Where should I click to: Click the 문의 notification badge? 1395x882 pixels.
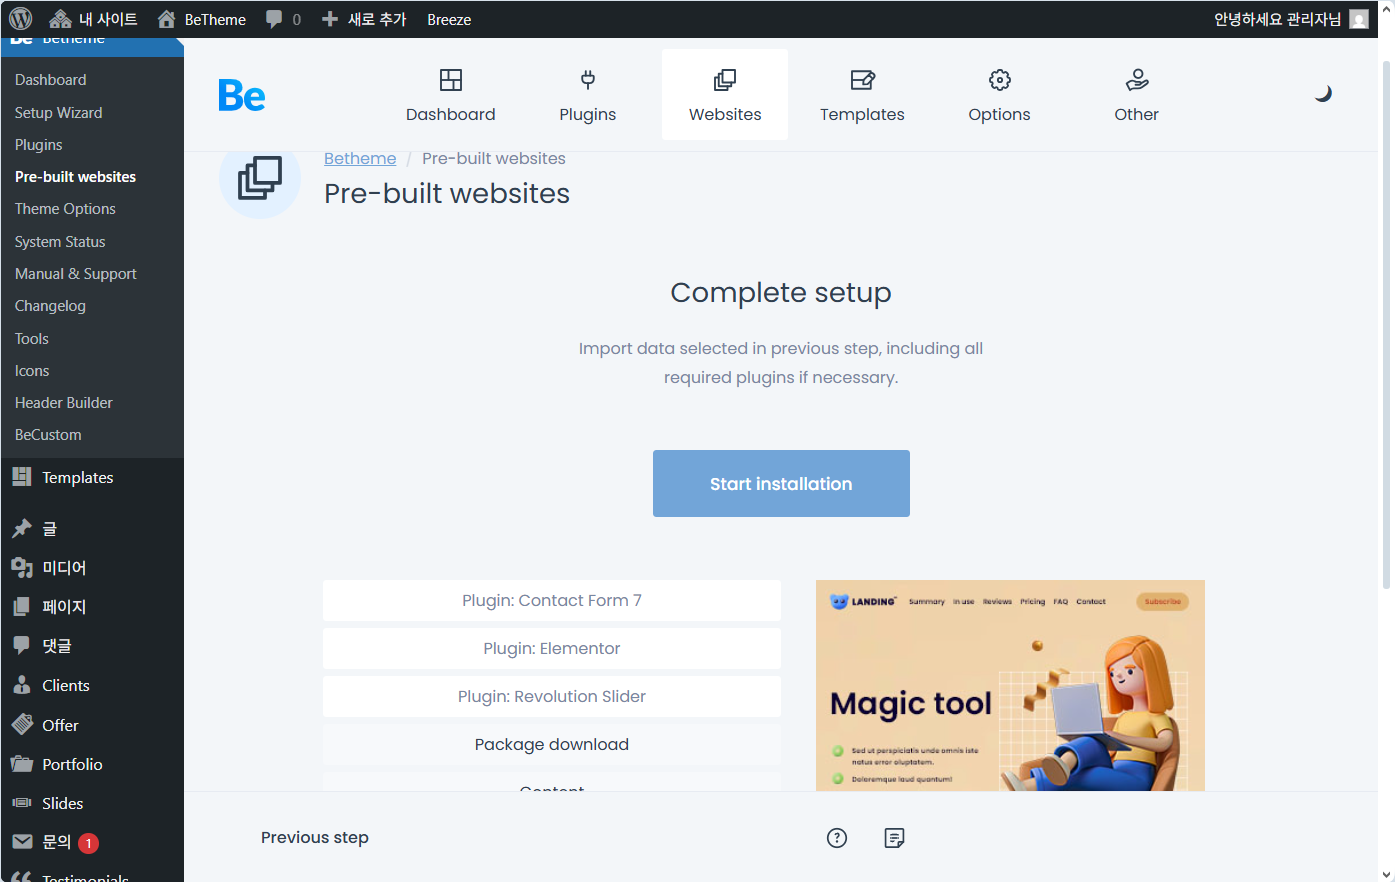click(88, 843)
